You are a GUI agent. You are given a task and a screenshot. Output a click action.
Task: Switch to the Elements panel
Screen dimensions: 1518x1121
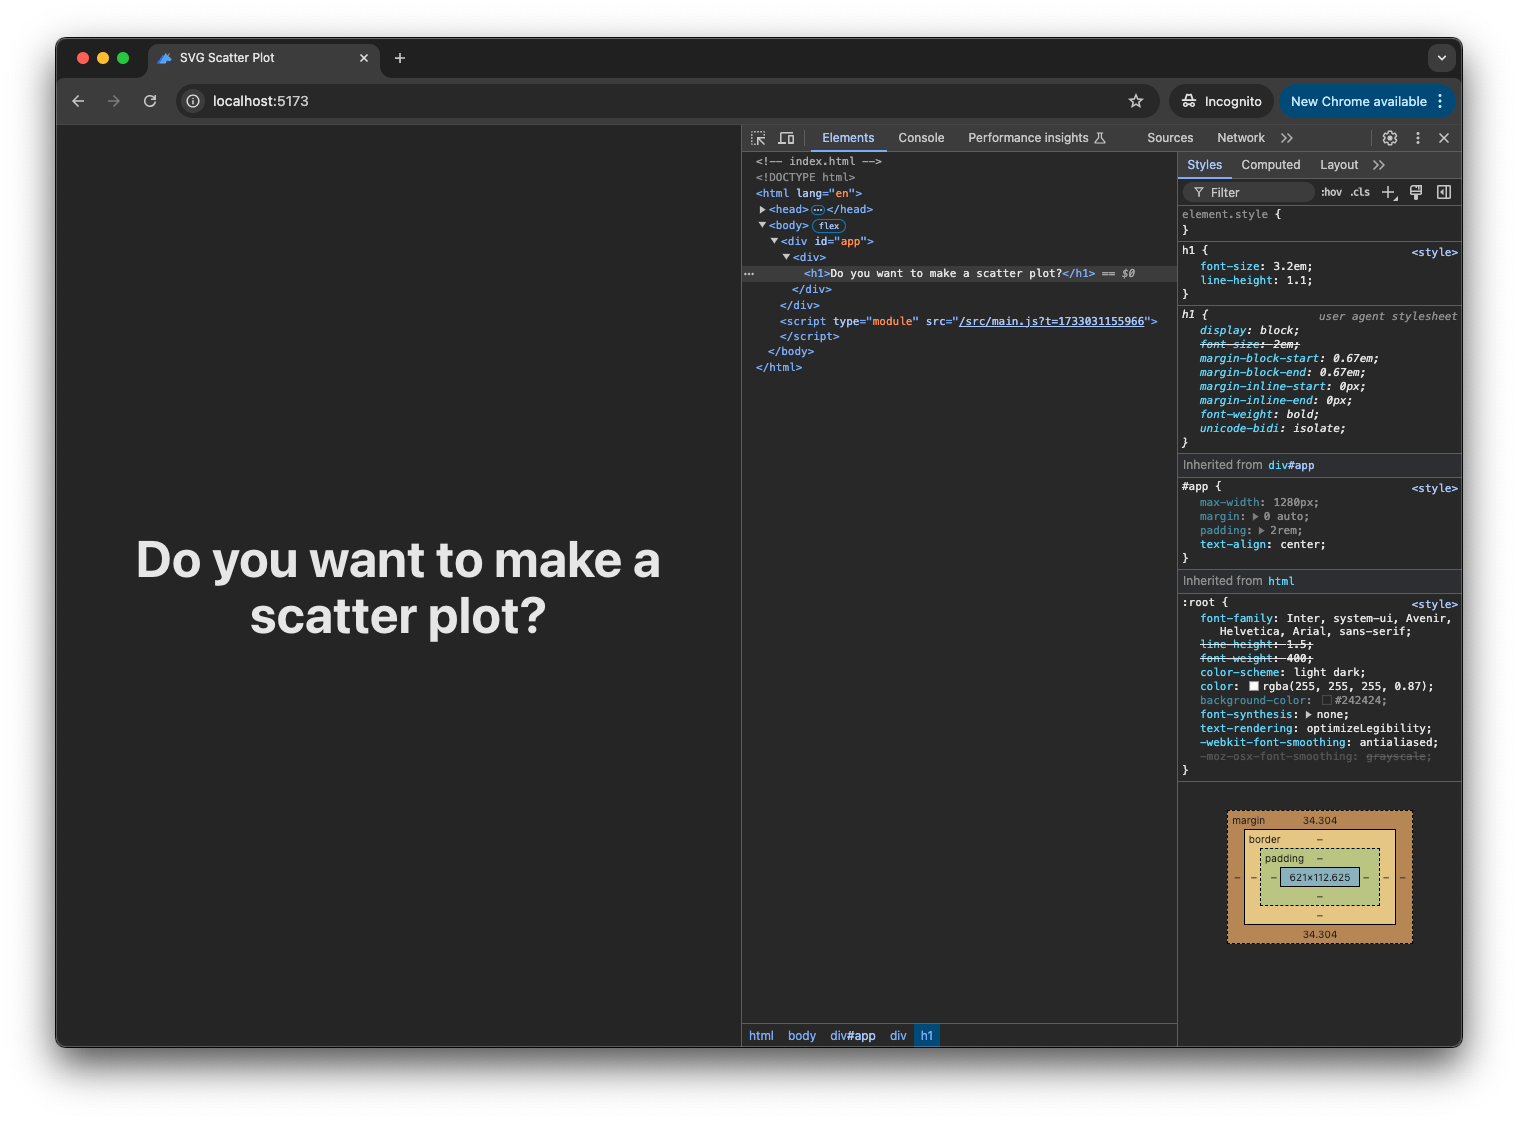(x=848, y=138)
